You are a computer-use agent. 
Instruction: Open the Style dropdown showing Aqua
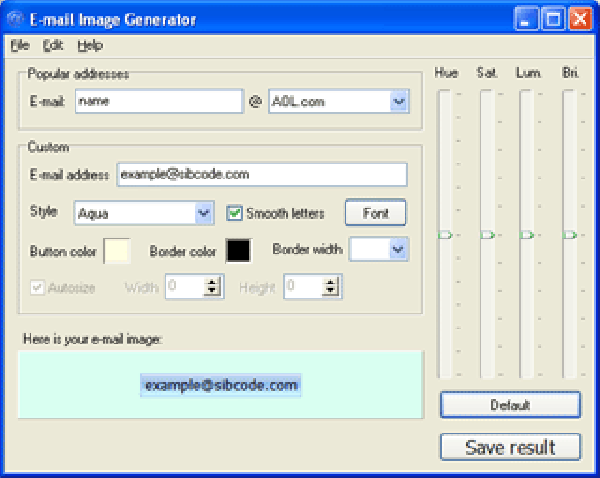click(x=144, y=213)
